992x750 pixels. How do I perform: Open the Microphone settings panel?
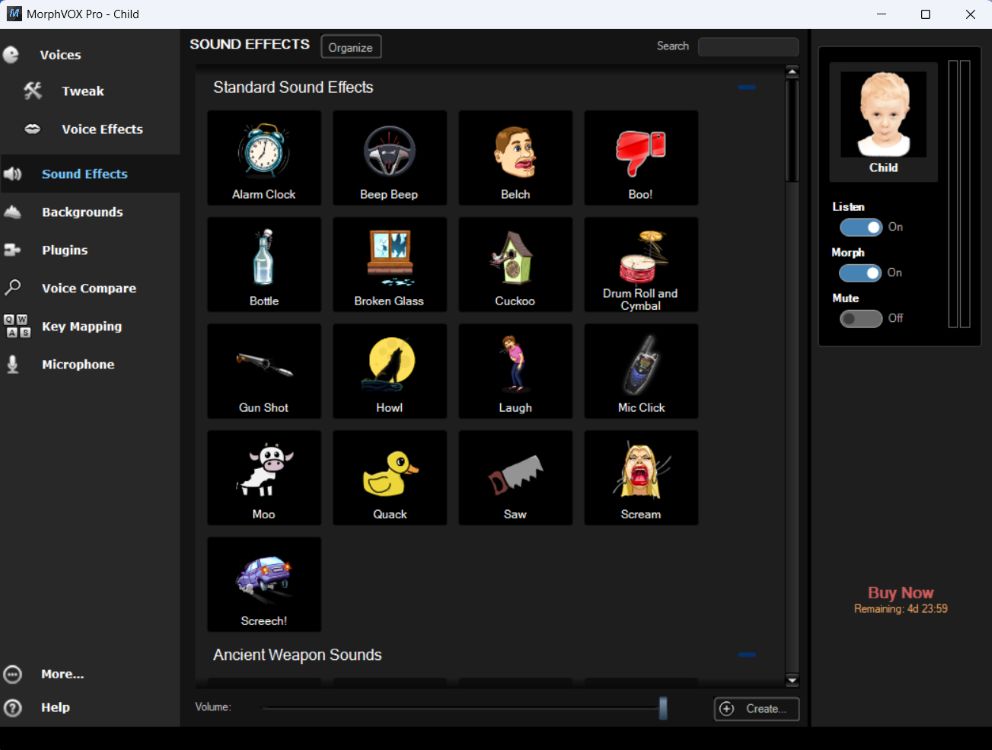click(x=80, y=364)
